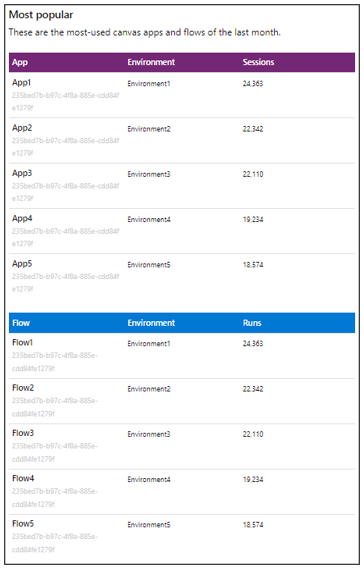Viewport: 364px width, 569px height.
Task: Select Flow2 in the flows table
Action: coord(23,388)
